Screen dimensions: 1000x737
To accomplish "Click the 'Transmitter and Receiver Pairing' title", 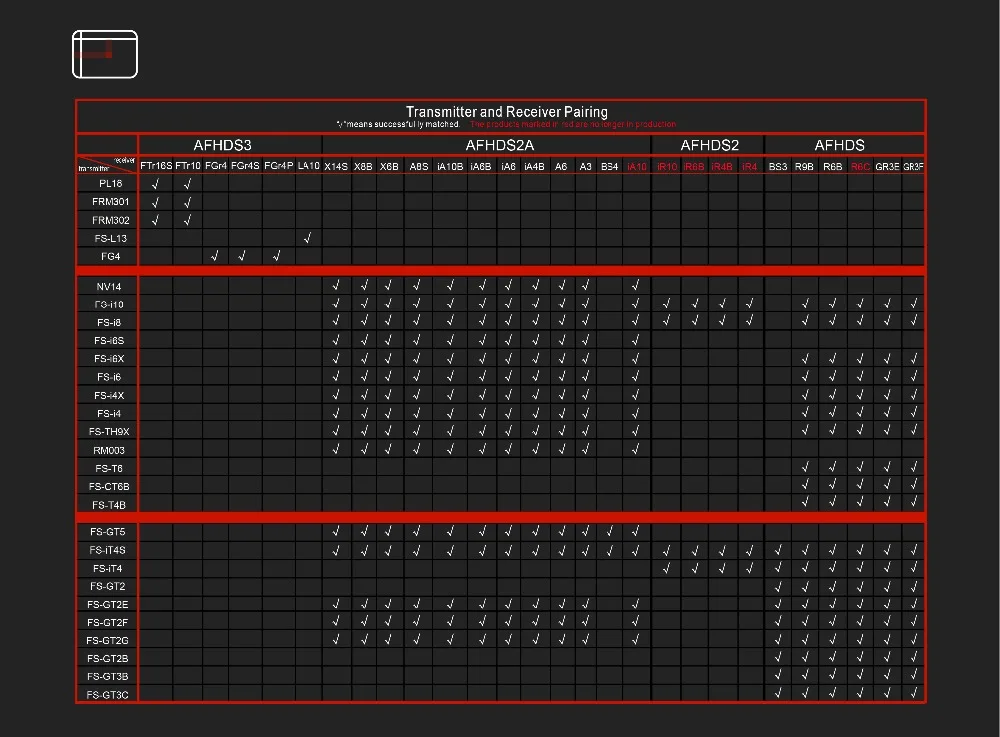I will [x=506, y=112].
